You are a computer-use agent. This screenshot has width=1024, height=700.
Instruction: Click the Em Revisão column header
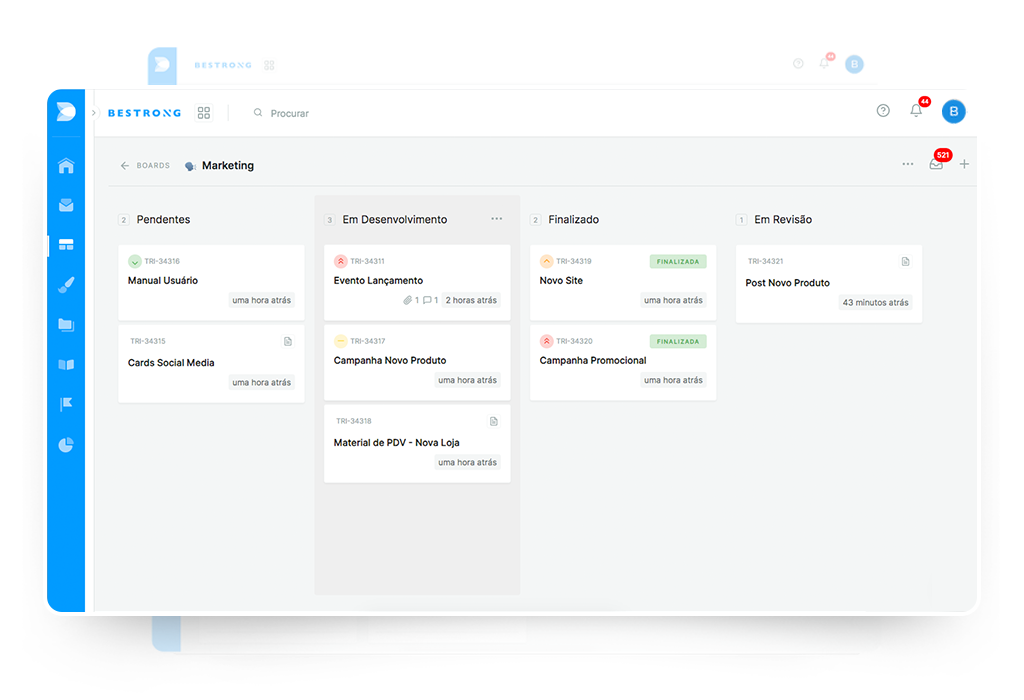[x=783, y=219]
